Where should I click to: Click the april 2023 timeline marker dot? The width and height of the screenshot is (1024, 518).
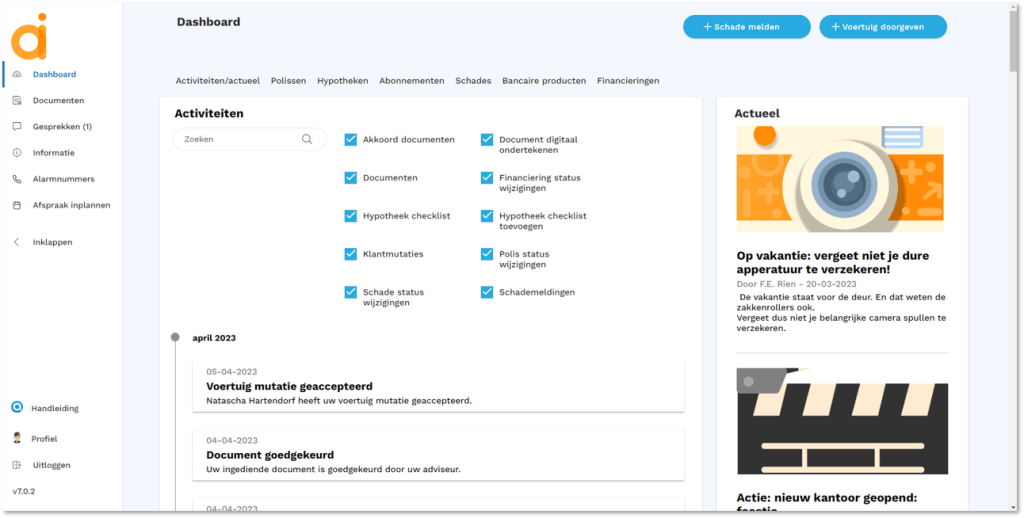tap(175, 338)
